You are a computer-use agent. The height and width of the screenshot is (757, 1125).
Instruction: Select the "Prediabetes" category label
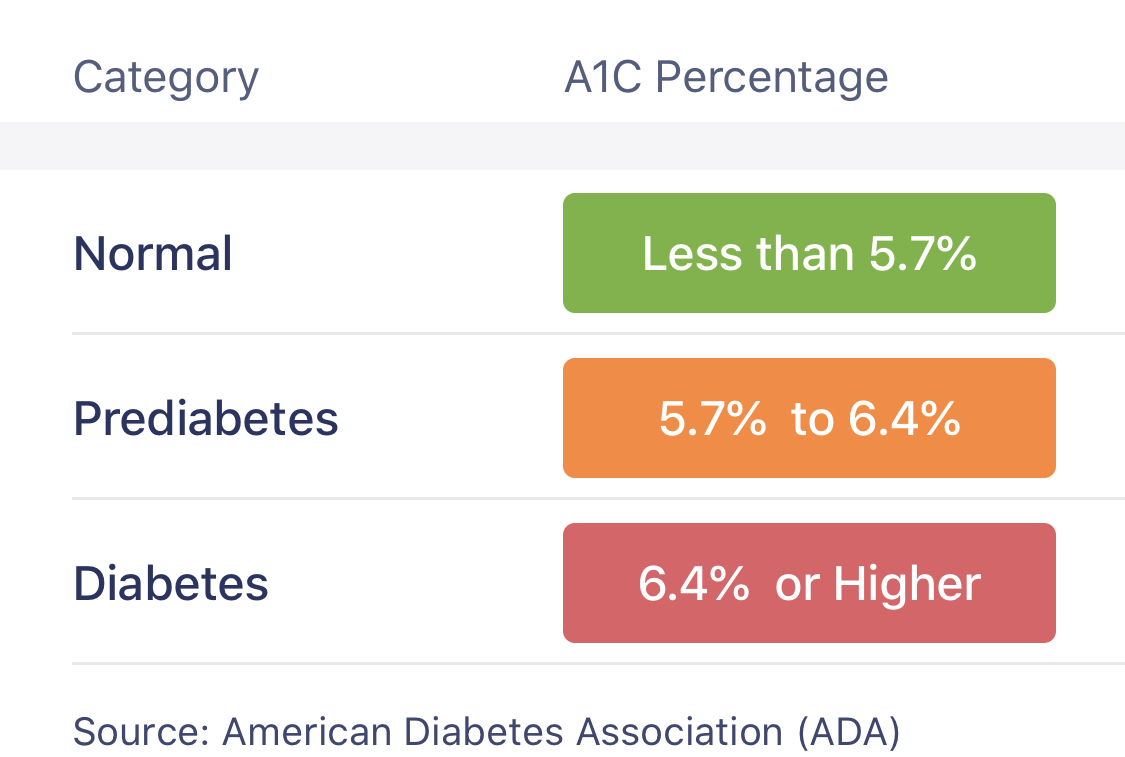(x=206, y=419)
